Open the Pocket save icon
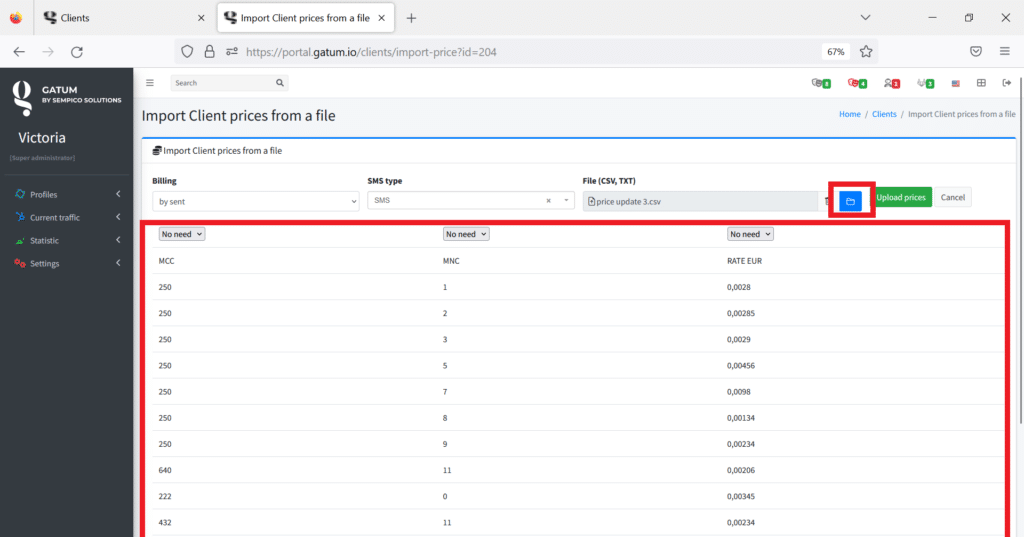 (976, 52)
